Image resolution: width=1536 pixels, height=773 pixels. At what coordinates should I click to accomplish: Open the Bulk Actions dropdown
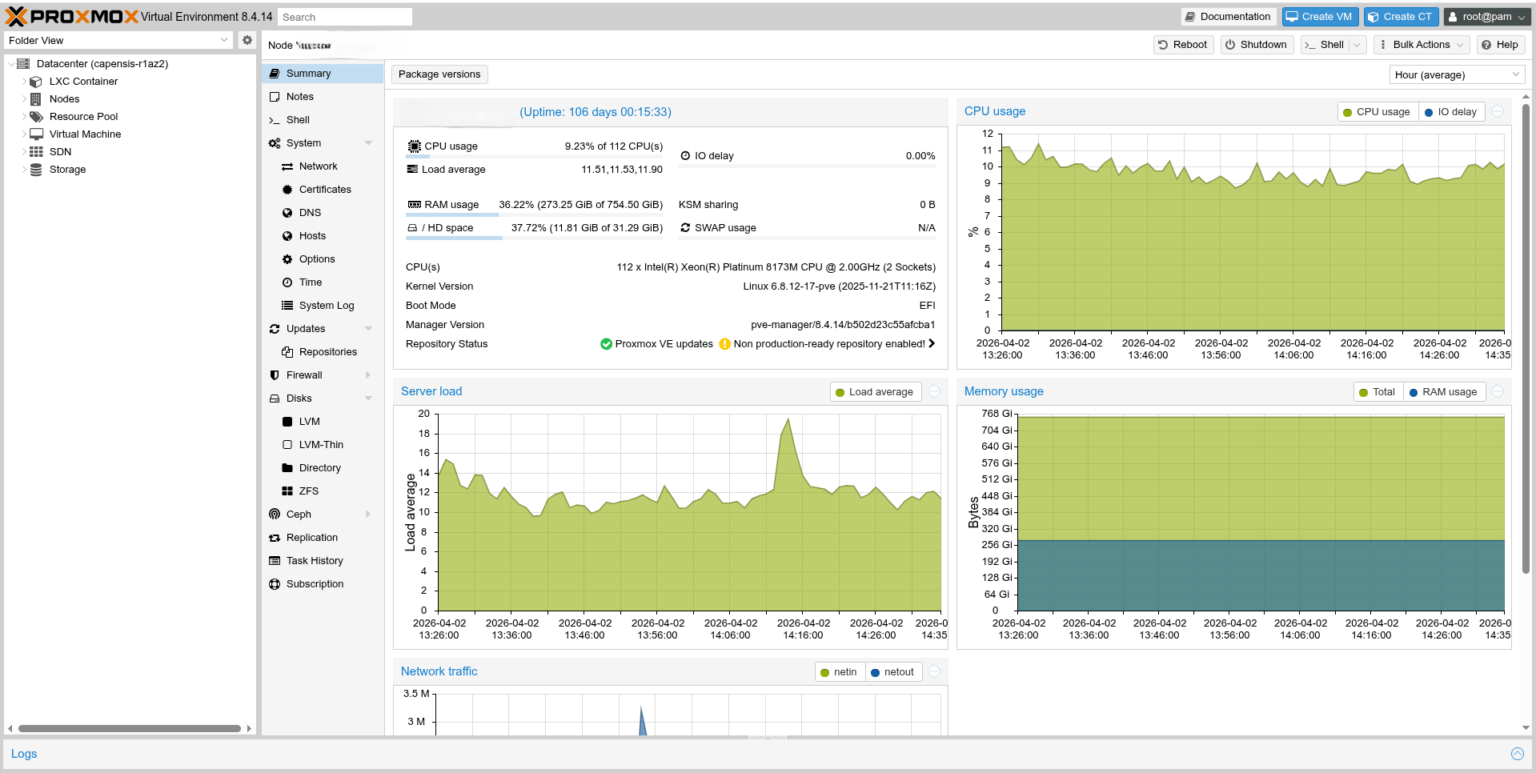click(1422, 45)
